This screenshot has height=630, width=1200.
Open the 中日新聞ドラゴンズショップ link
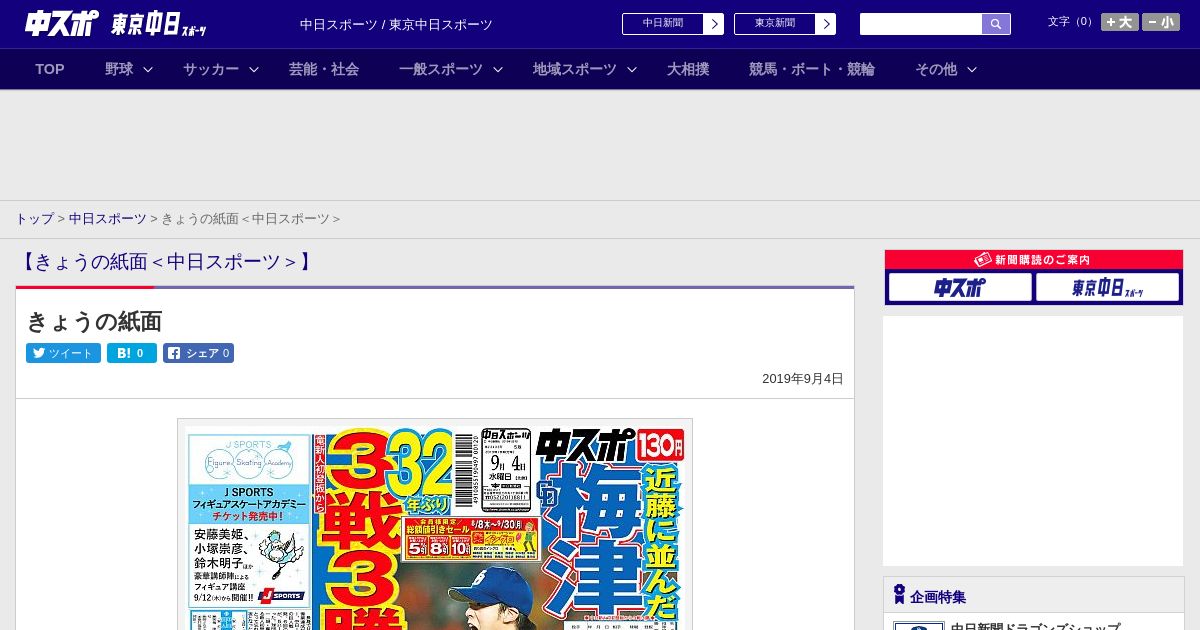coord(1035,626)
